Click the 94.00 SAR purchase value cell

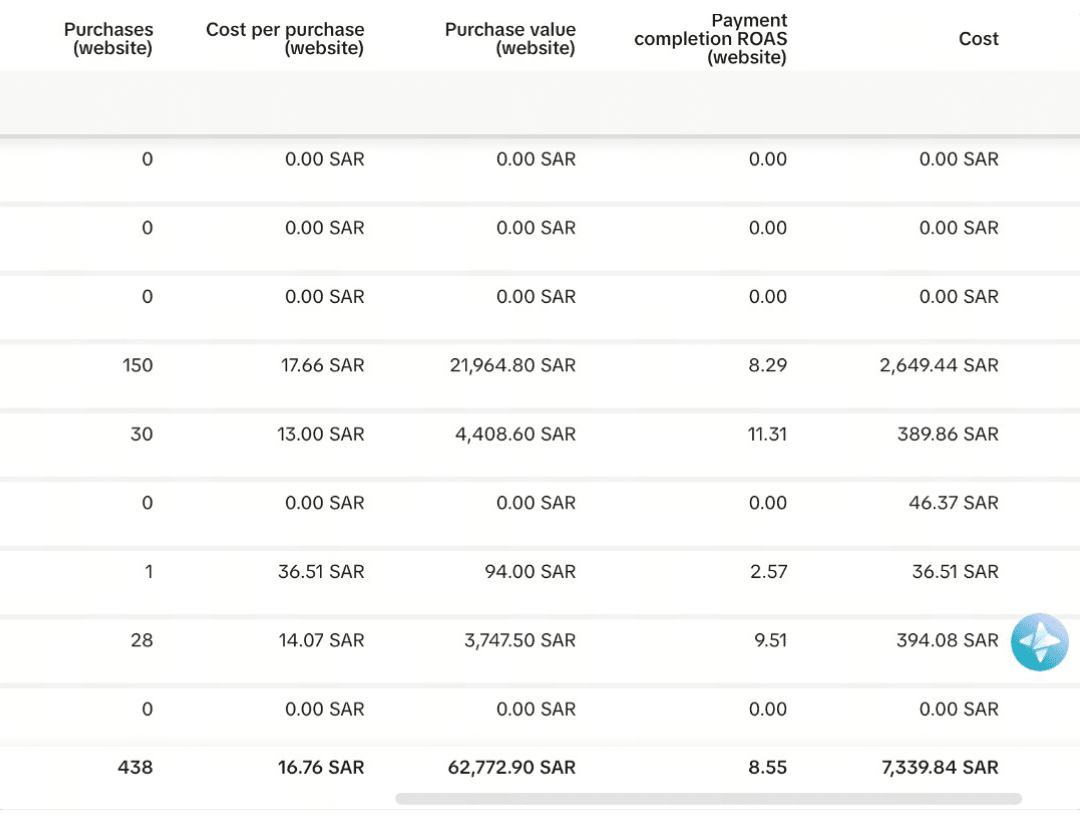click(530, 572)
